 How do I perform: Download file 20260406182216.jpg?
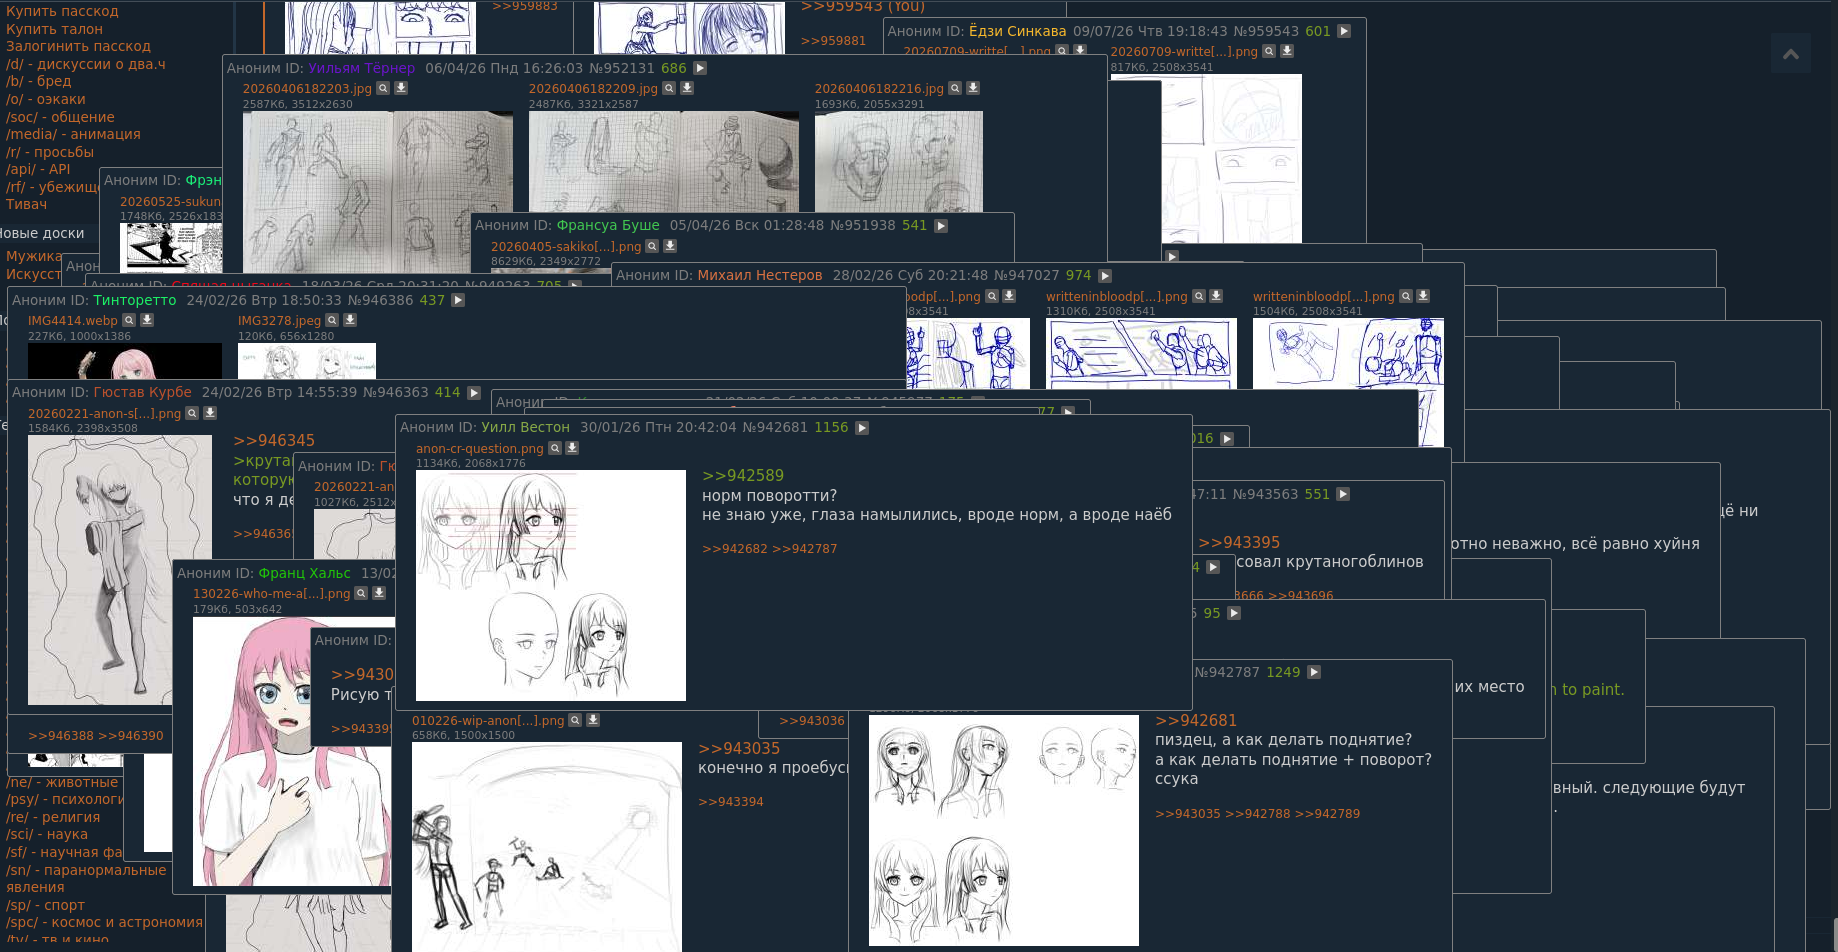[973, 88]
